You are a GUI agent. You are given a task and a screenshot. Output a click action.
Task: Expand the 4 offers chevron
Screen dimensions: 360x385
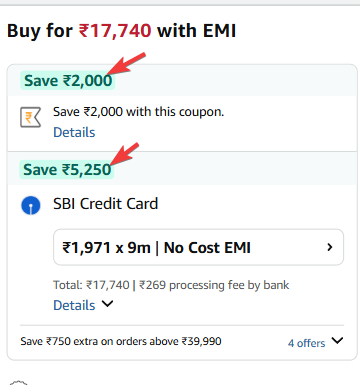pos(337,341)
